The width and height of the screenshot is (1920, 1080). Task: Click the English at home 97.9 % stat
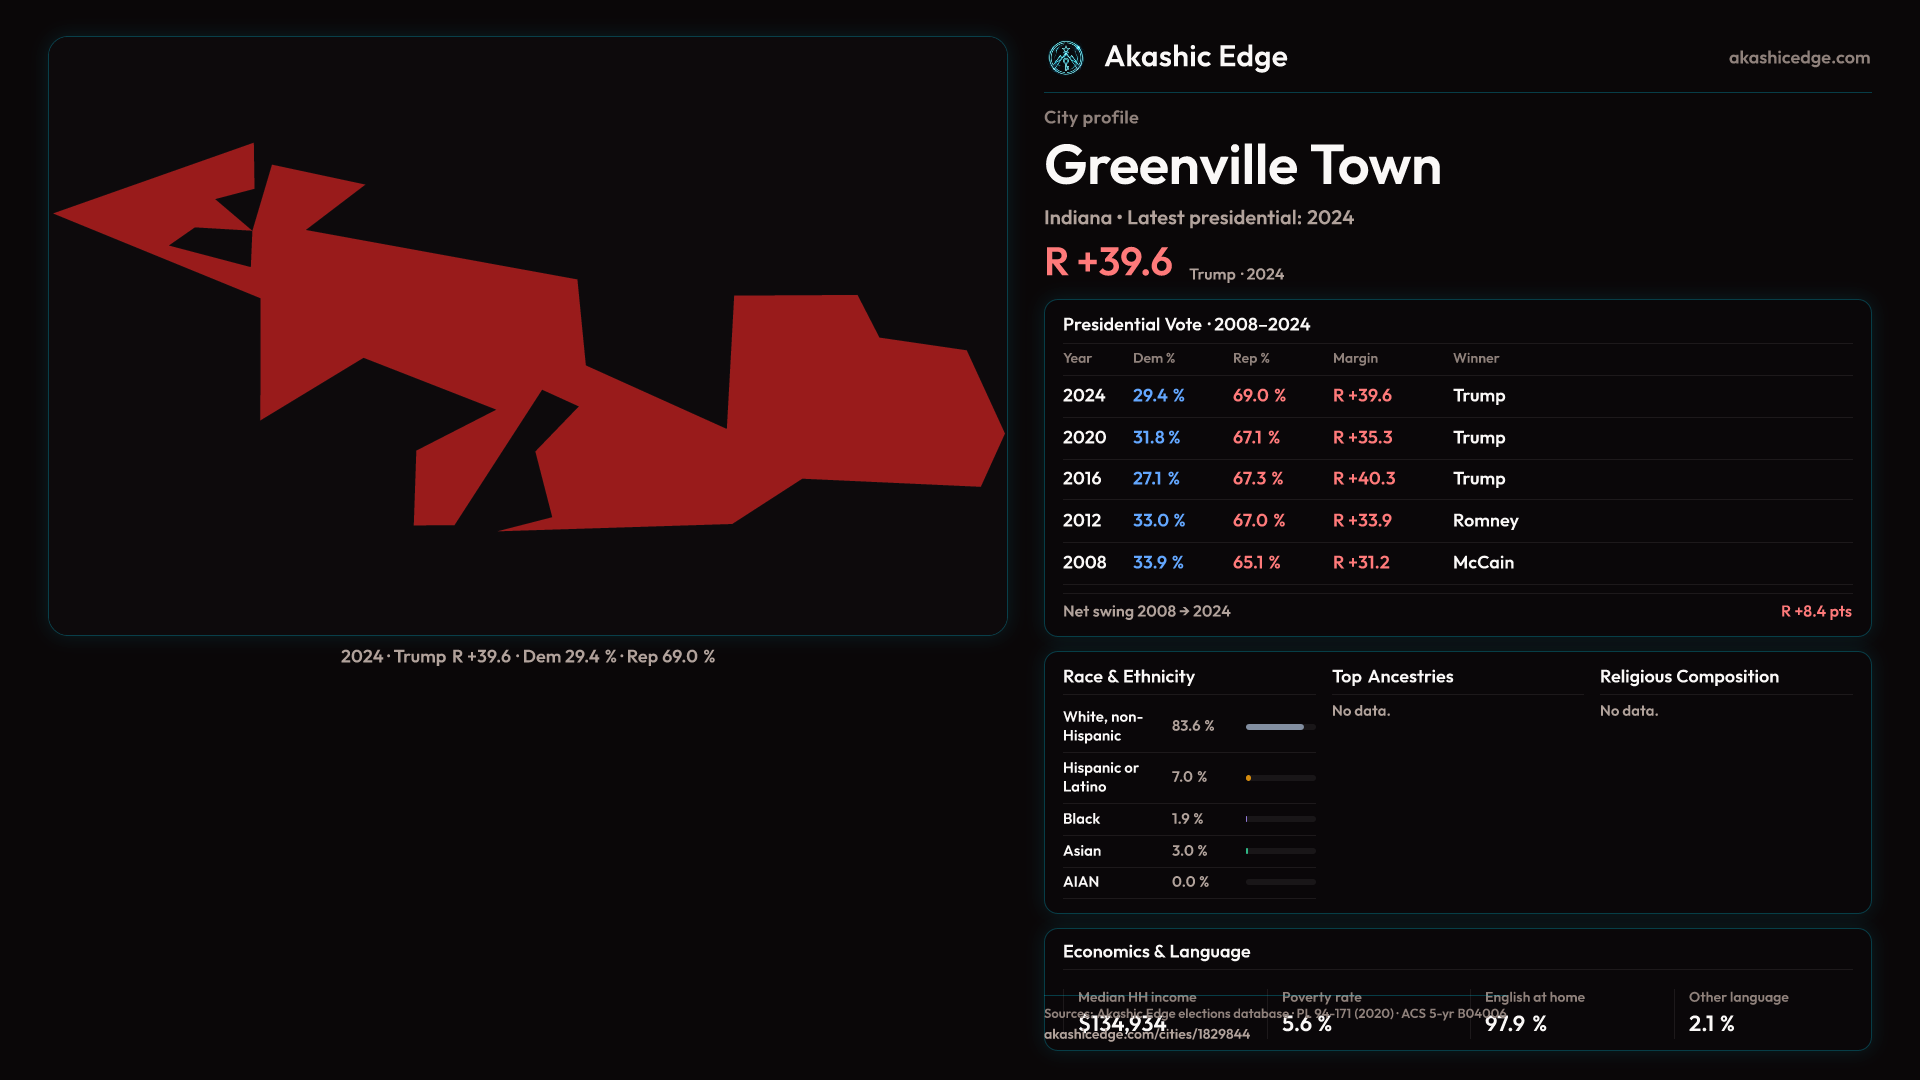[x=1515, y=1024]
